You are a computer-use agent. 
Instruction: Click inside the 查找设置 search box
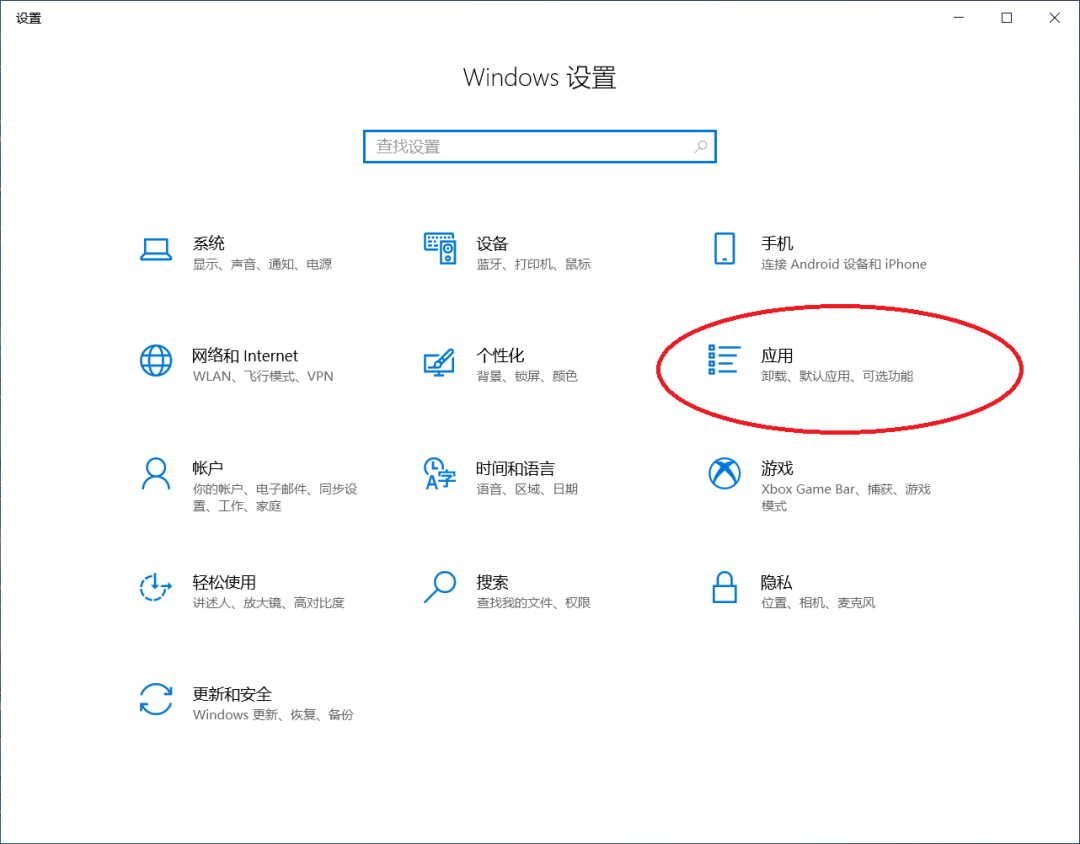coord(530,147)
